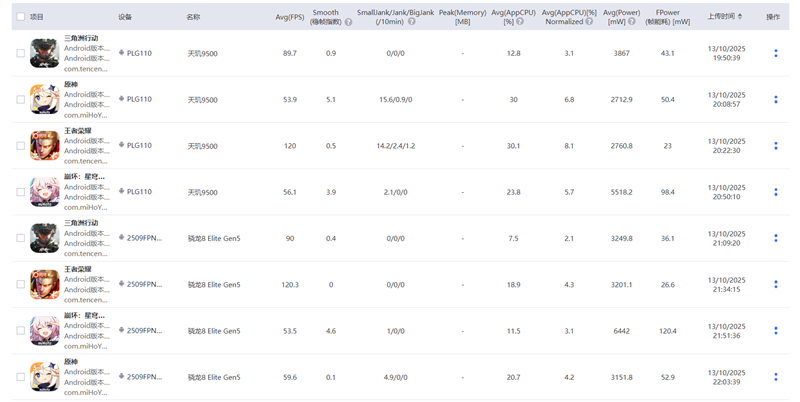The width and height of the screenshot is (800, 402).
Task: Expand the more-actions menu for the 21:34:15 record
Action: [x=776, y=284]
